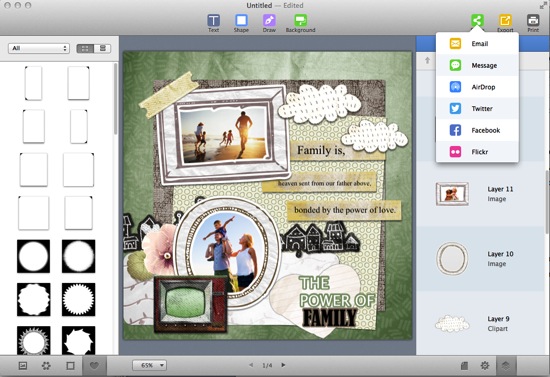Switch to list view of masks

pos(102,48)
